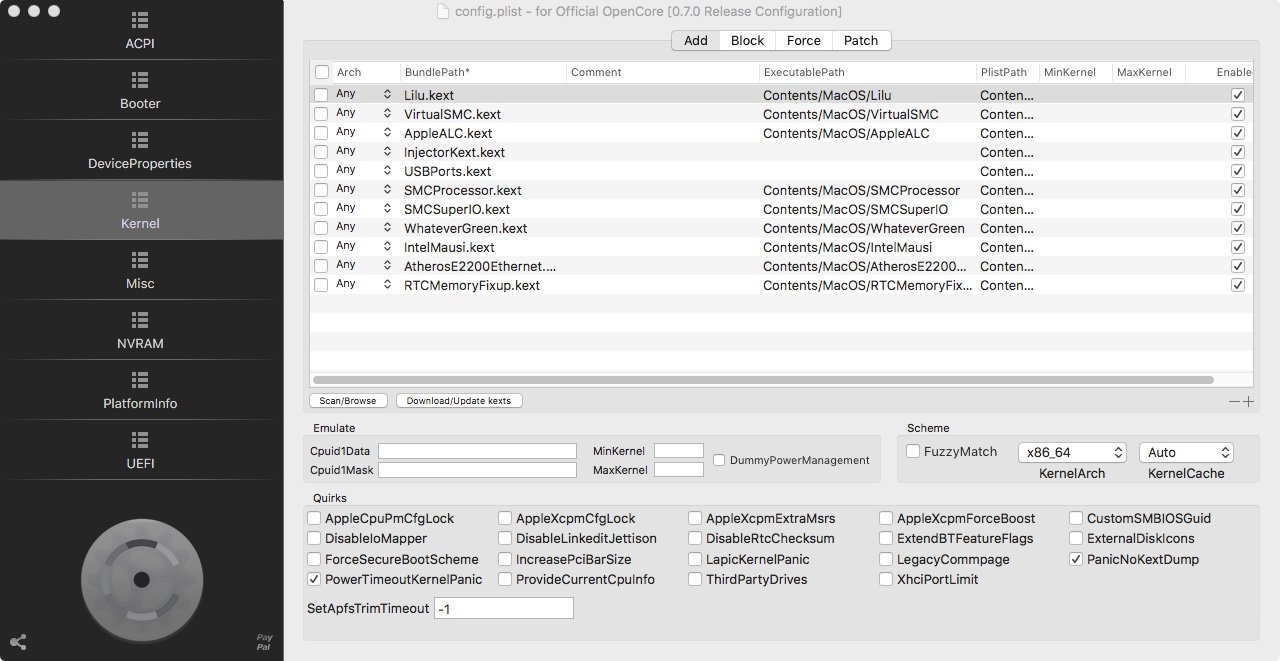Image resolution: width=1280 pixels, height=661 pixels.
Task: Open the ACPI section in sidebar
Action: (x=140, y=31)
